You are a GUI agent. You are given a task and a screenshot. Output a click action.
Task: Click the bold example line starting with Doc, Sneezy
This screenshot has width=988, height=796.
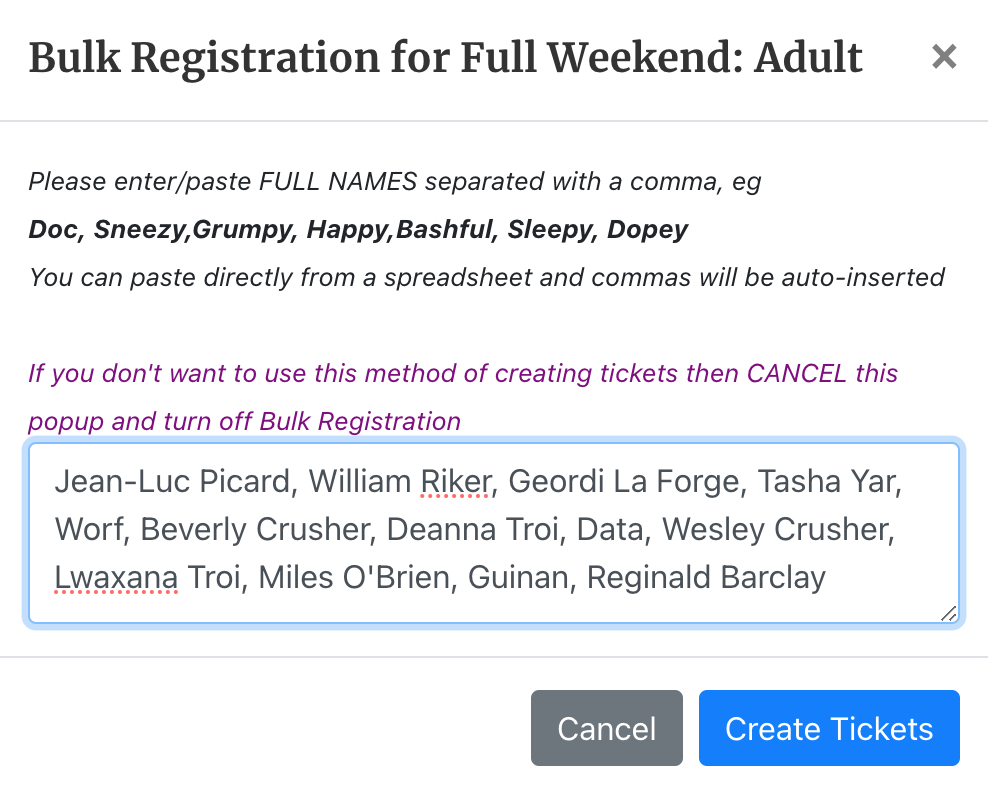click(358, 229)
